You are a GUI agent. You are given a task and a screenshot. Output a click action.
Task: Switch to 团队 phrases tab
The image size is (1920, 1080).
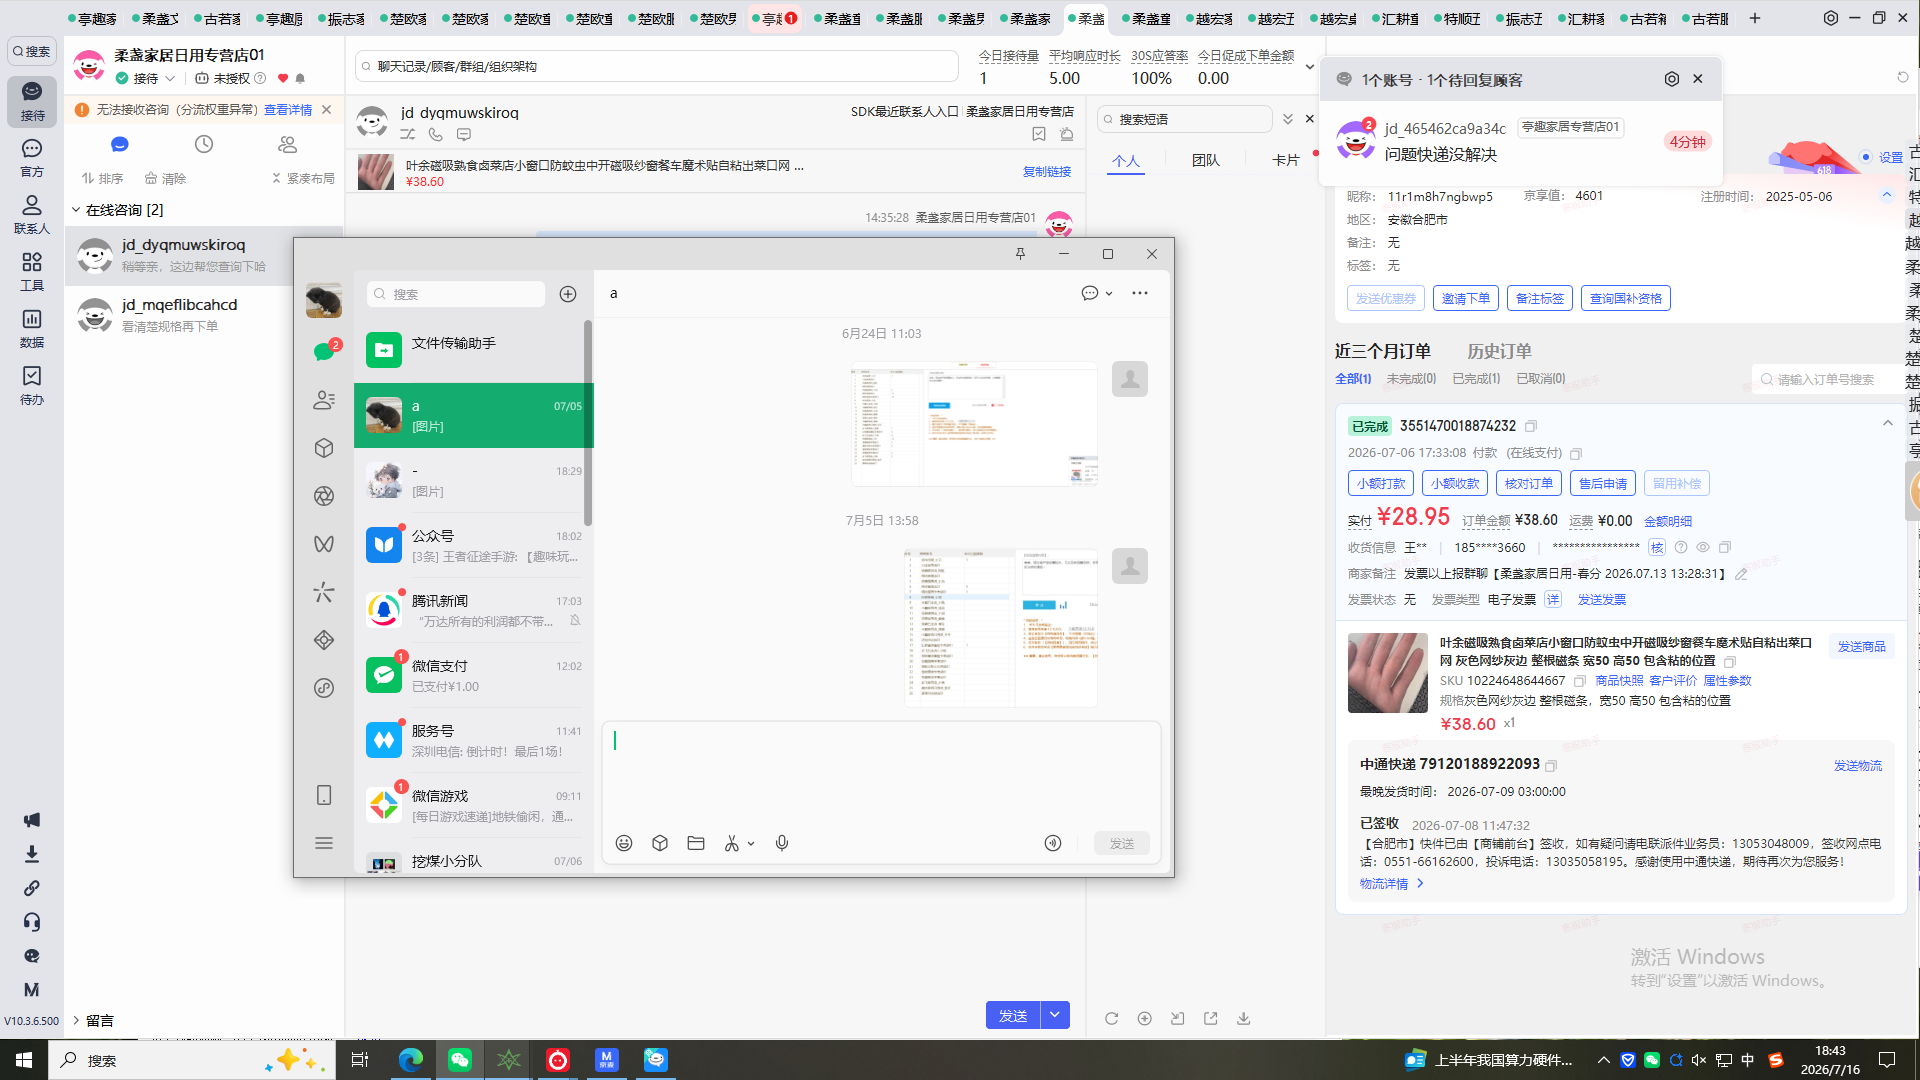tap(1205, 160)
